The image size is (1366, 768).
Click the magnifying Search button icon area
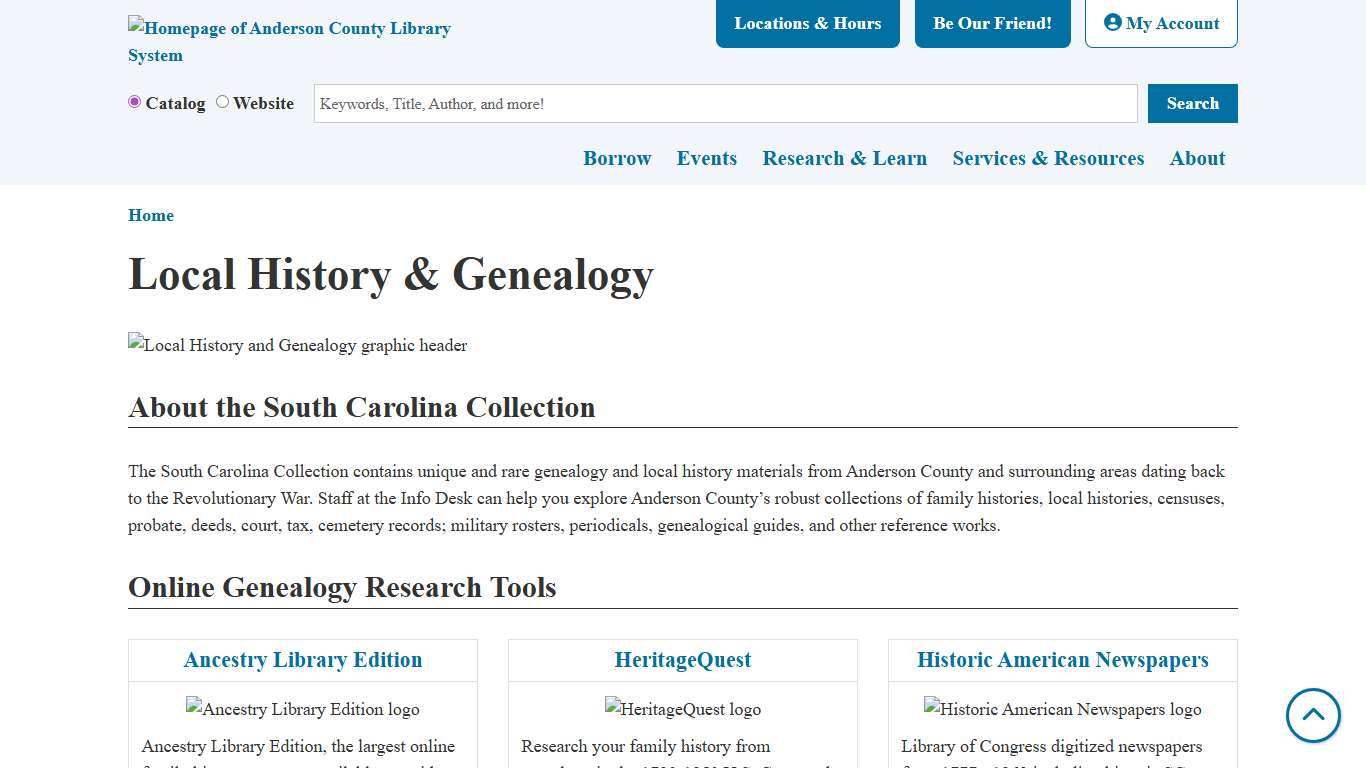pos(1192,103)
